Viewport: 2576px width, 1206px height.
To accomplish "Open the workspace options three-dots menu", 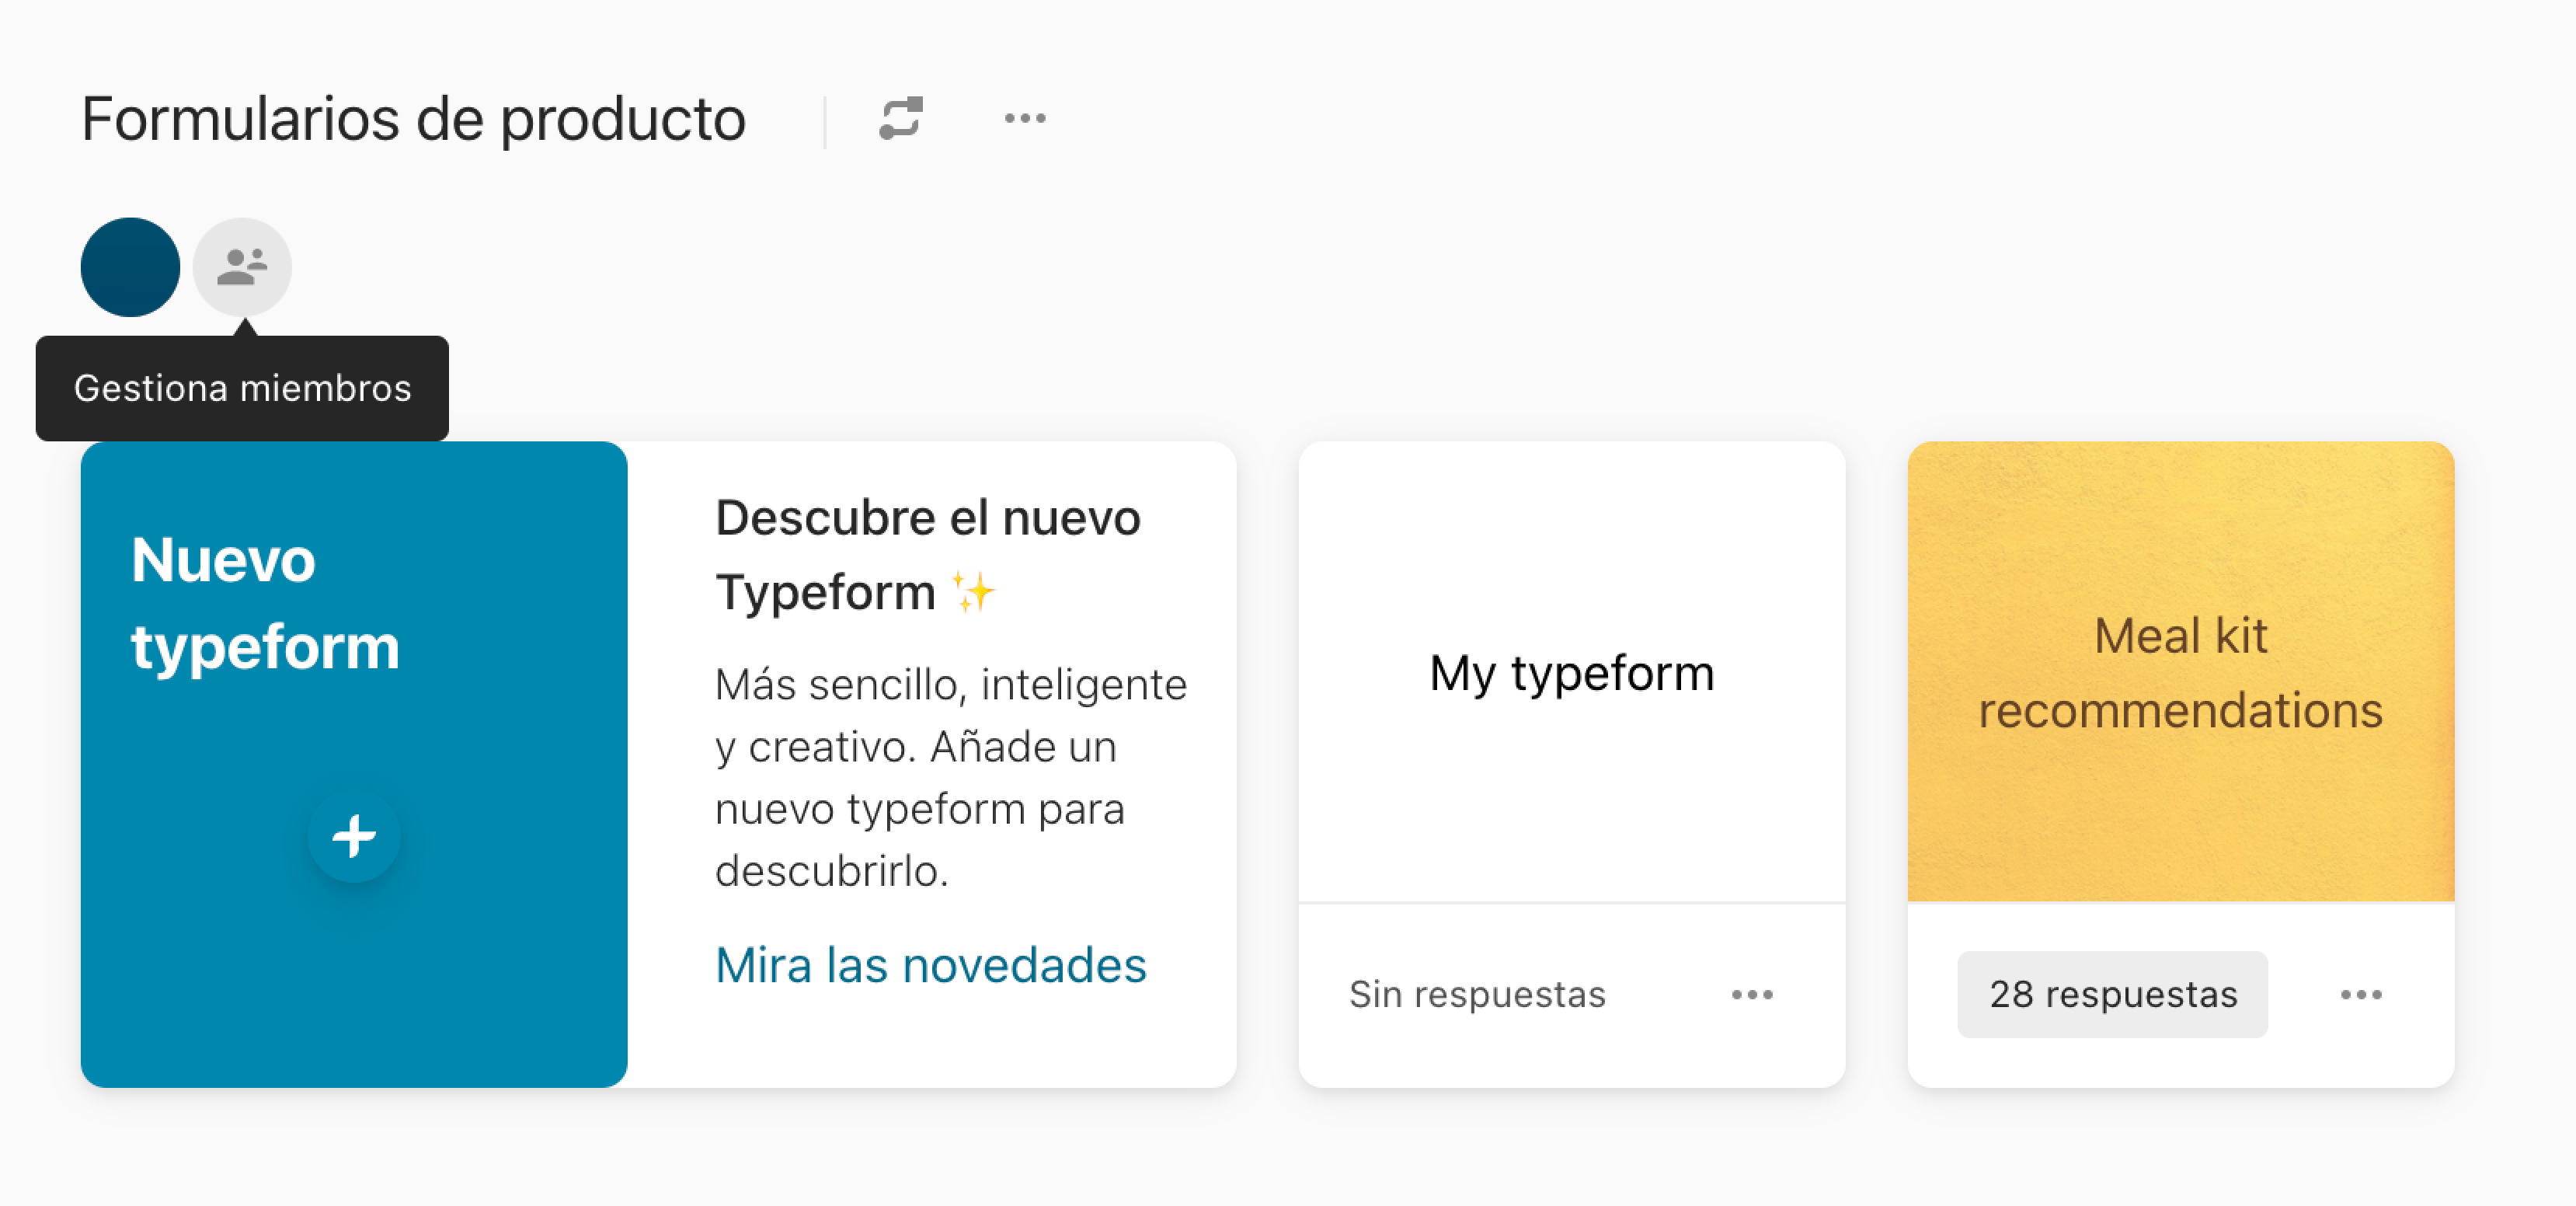I will 1025,118.
